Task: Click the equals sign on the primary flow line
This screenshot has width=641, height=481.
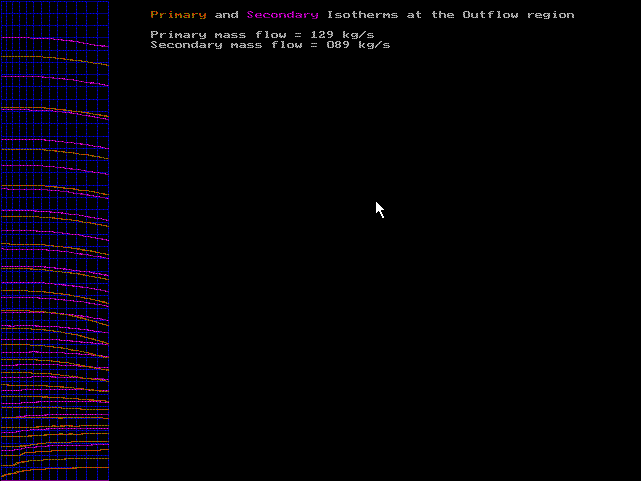Action: [x=298, y=35]
